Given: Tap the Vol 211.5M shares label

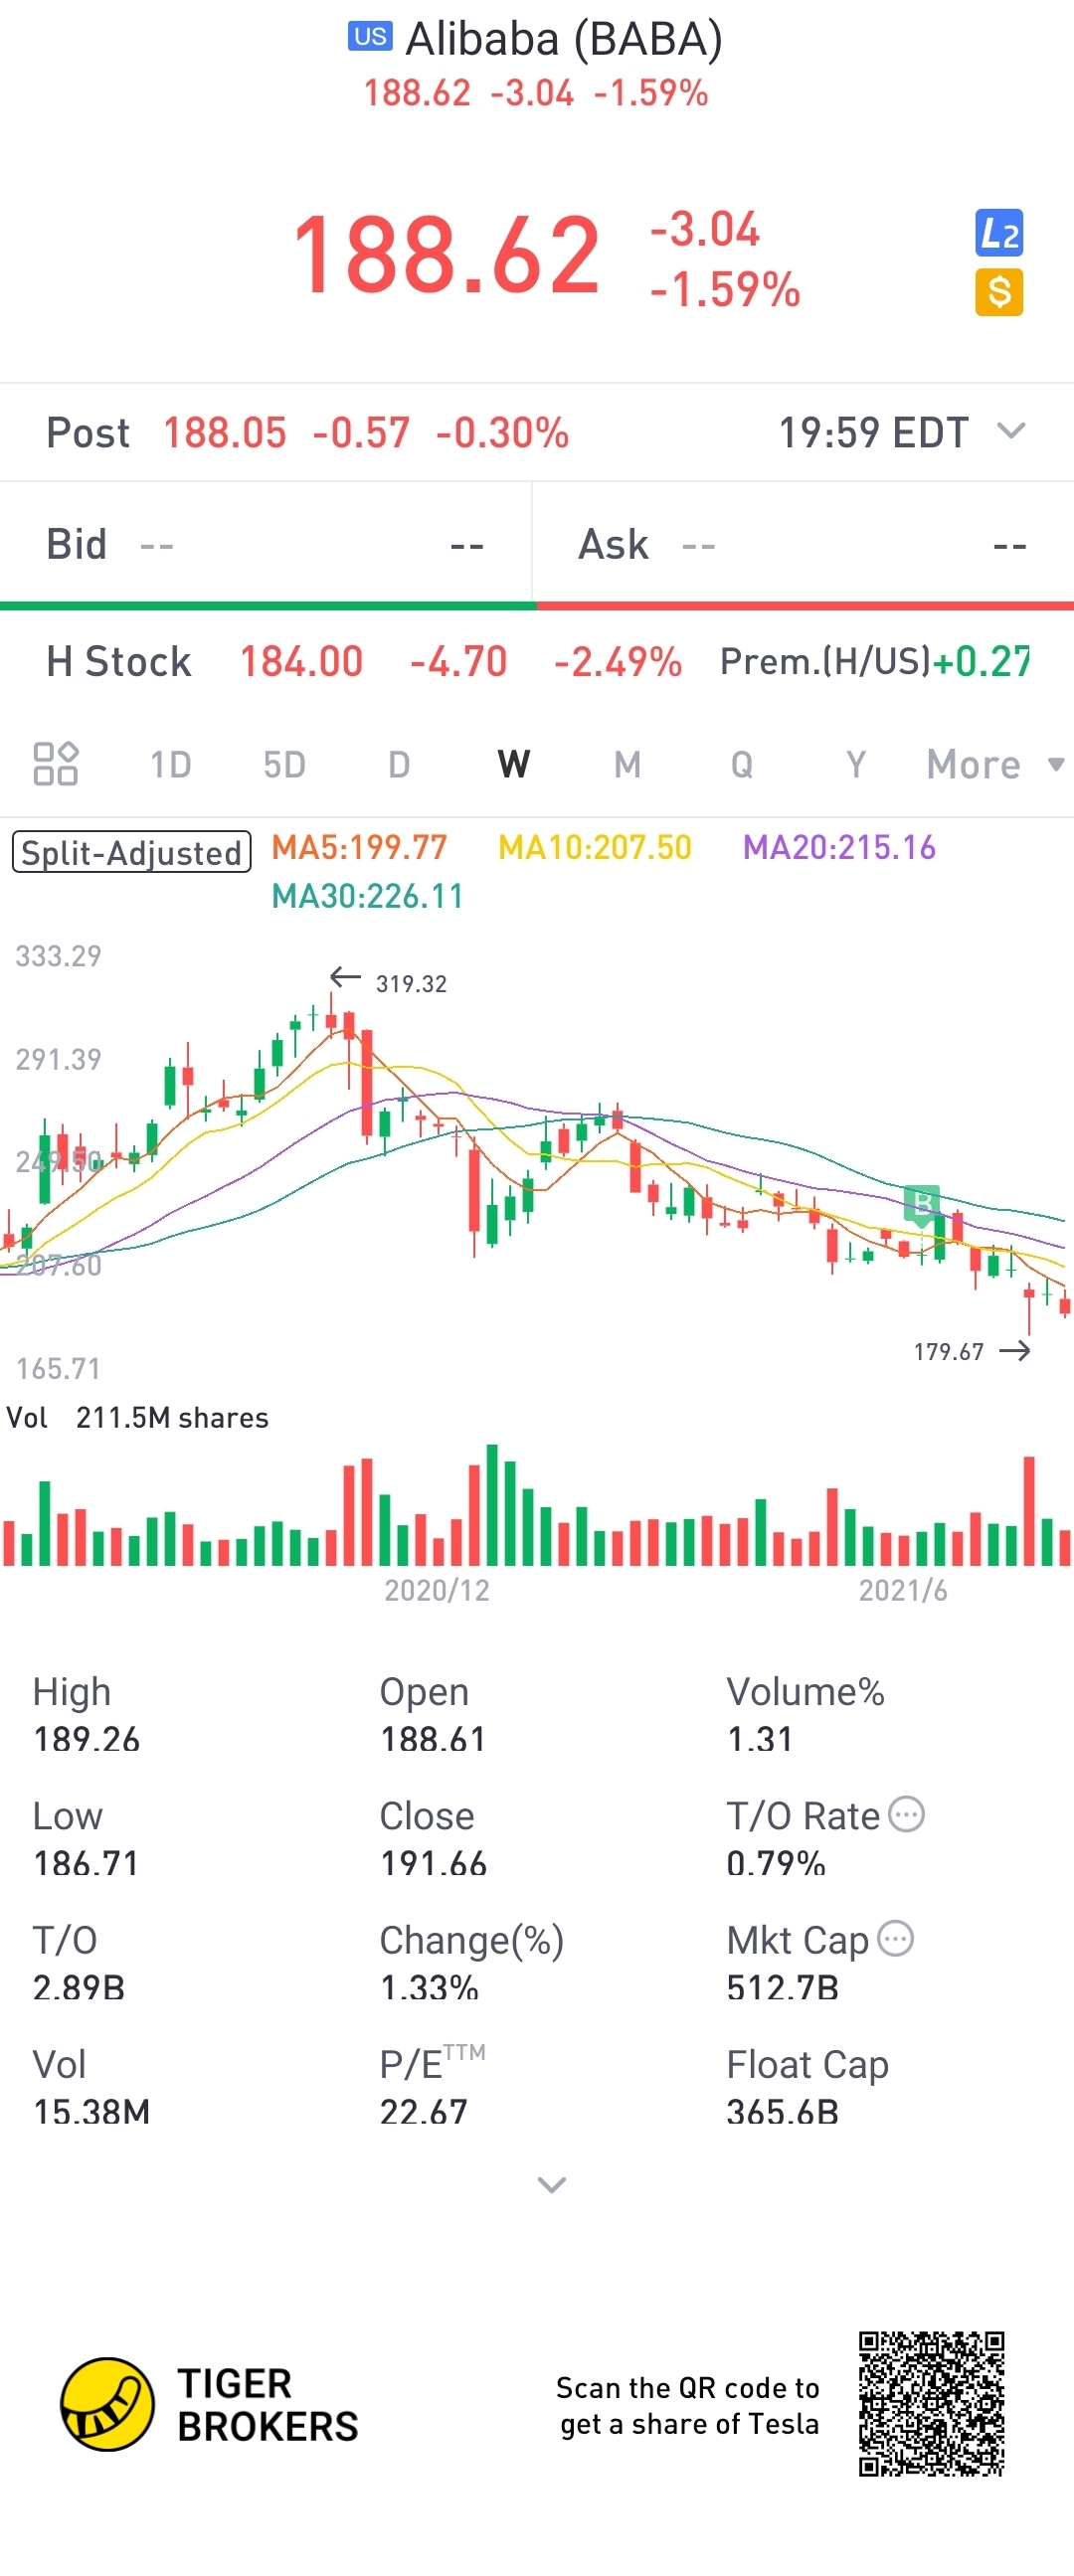Looking at the screenshot, I should (x=138, y=1417).
